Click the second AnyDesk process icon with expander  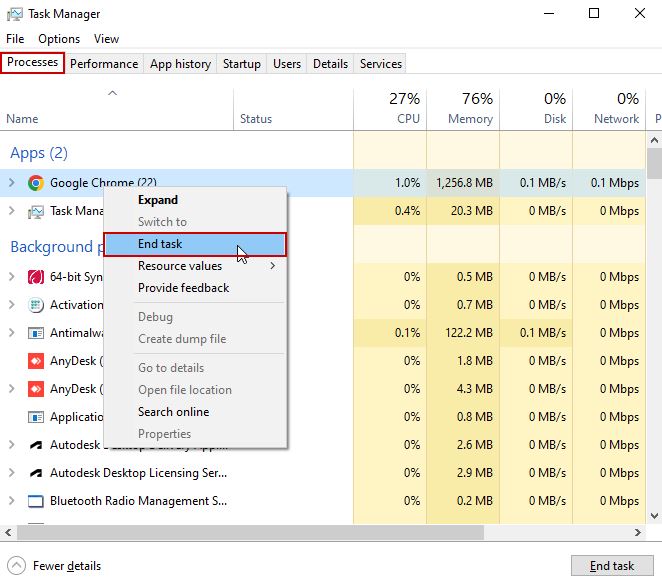click(36, 389)
